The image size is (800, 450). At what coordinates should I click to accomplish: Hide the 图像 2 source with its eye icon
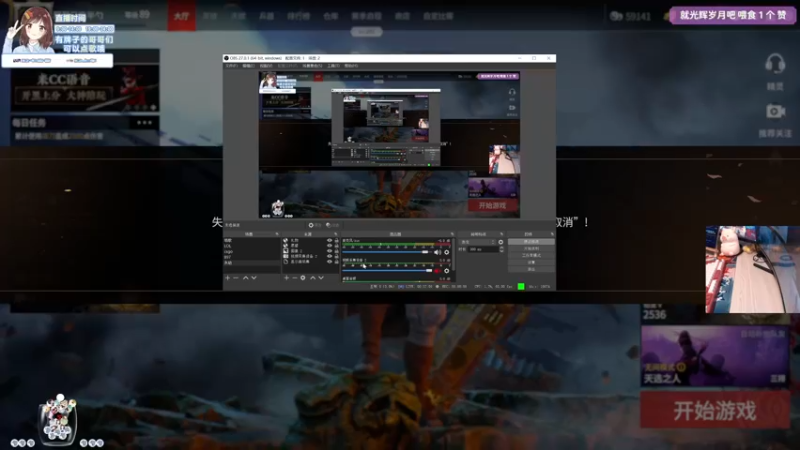[x=330, y=251]
